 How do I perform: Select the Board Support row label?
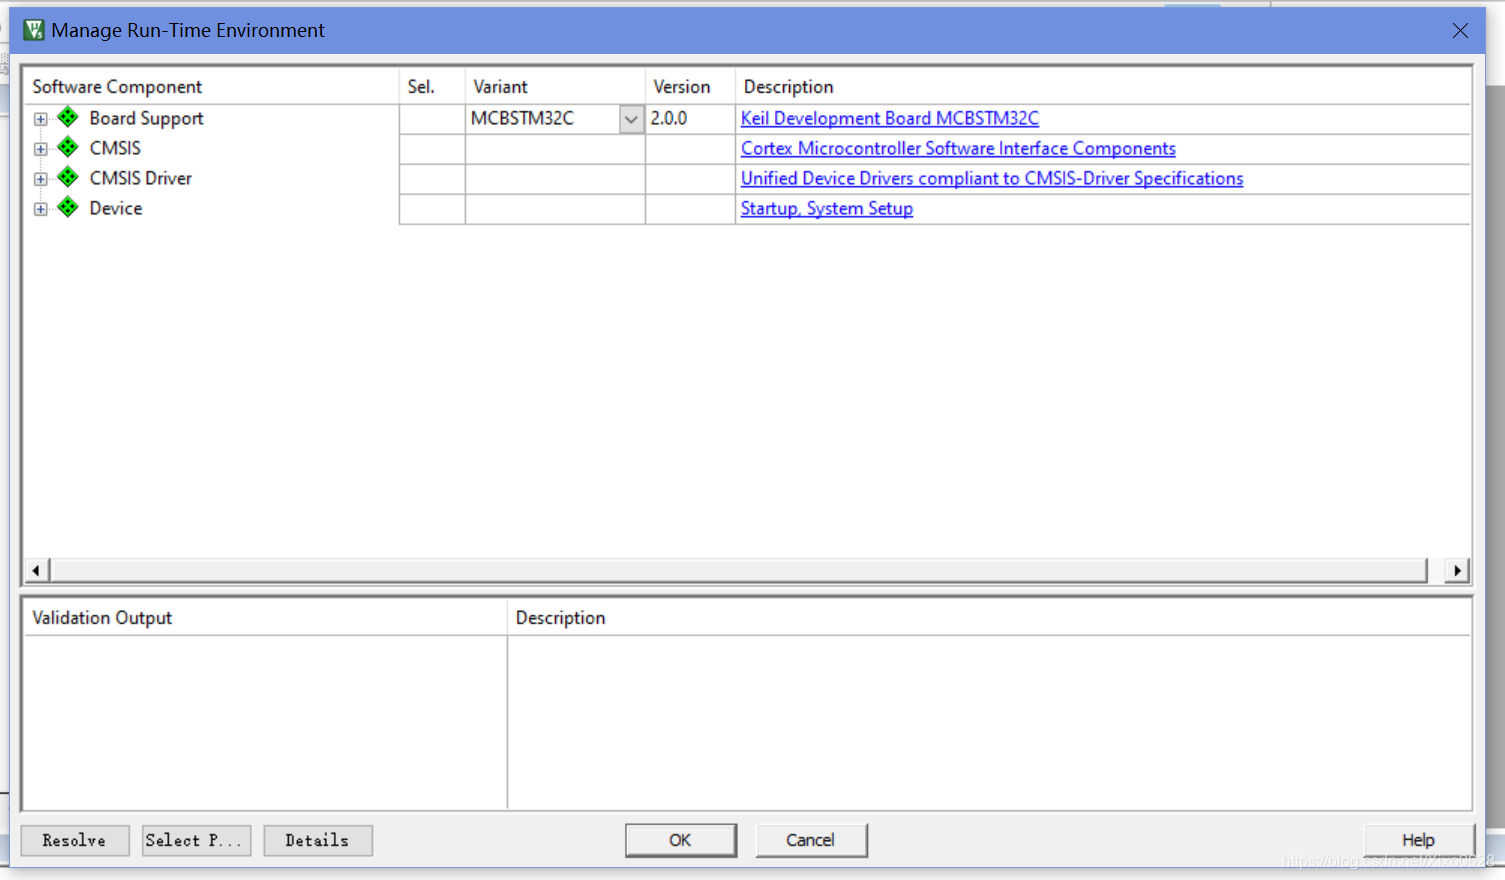pos(146,118)
